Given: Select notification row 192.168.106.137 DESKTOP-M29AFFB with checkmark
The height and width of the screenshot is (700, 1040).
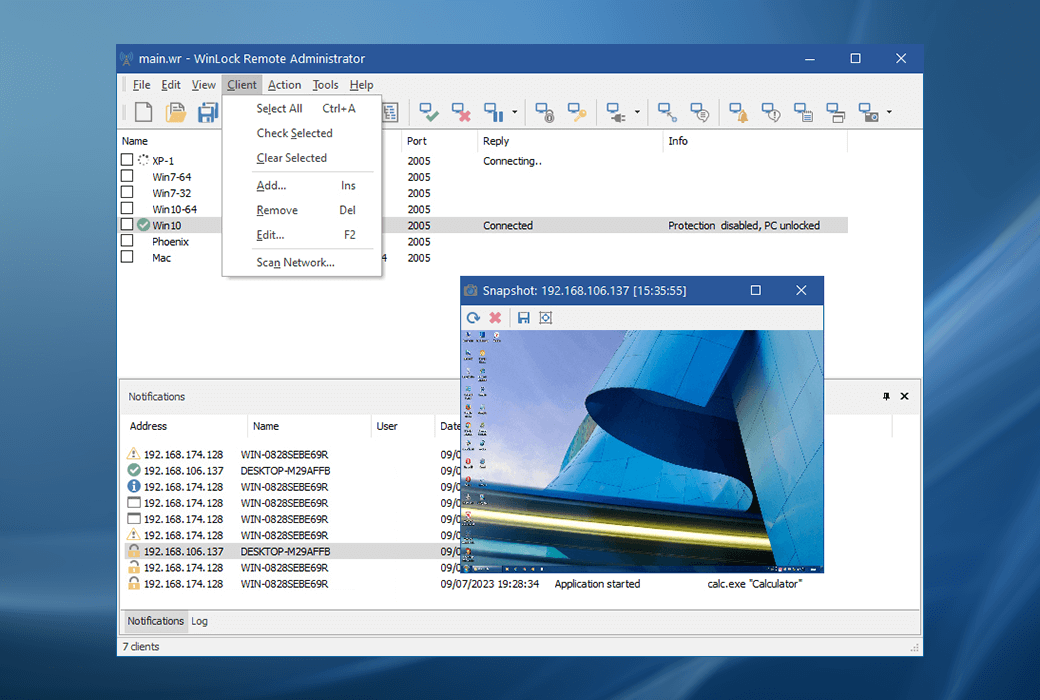Looking at the screenshot, I should (292, 470).
